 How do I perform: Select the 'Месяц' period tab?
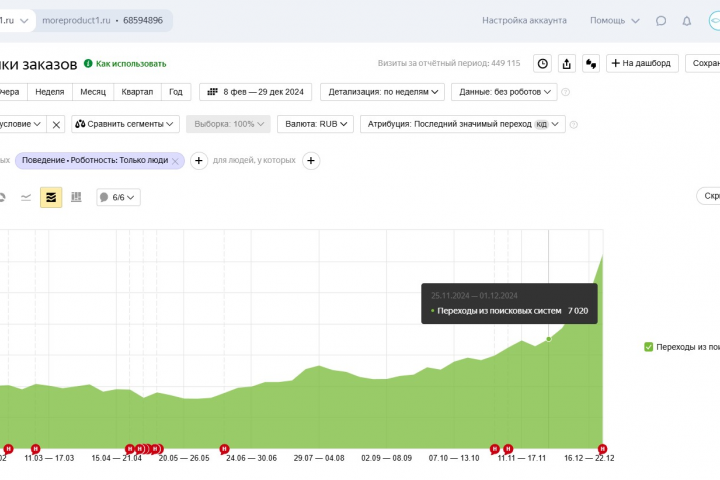(x=93, y=92)
